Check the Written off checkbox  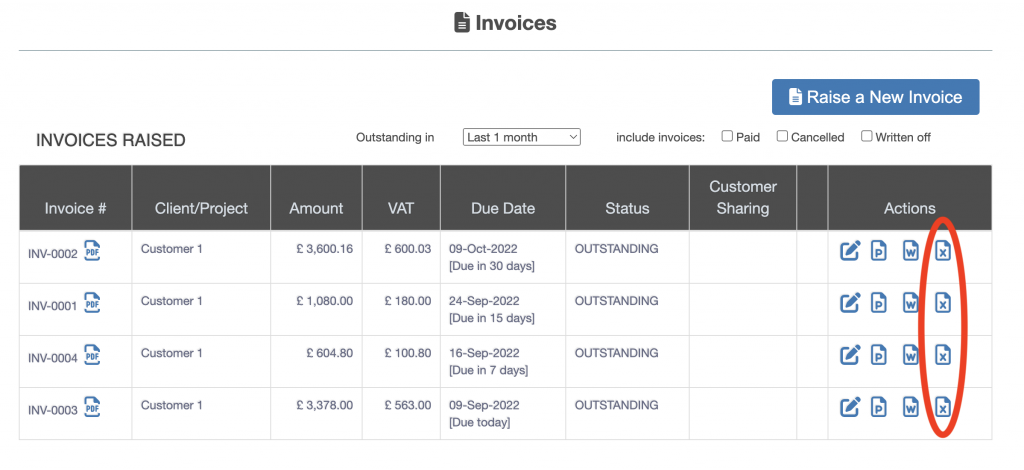point(867,136)
